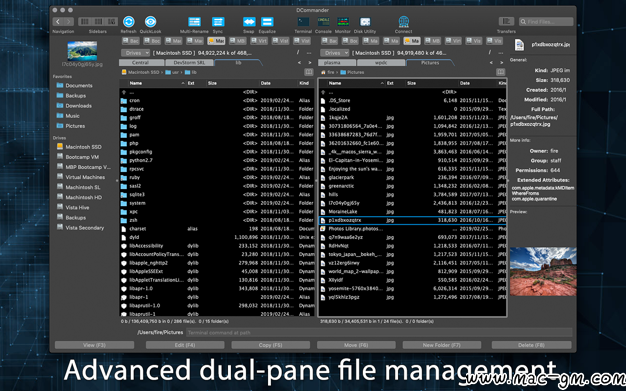The height and width of the screenshot is (391, 626).
Task: Open QuickLook from the toolbar
Action: [151, 22]
